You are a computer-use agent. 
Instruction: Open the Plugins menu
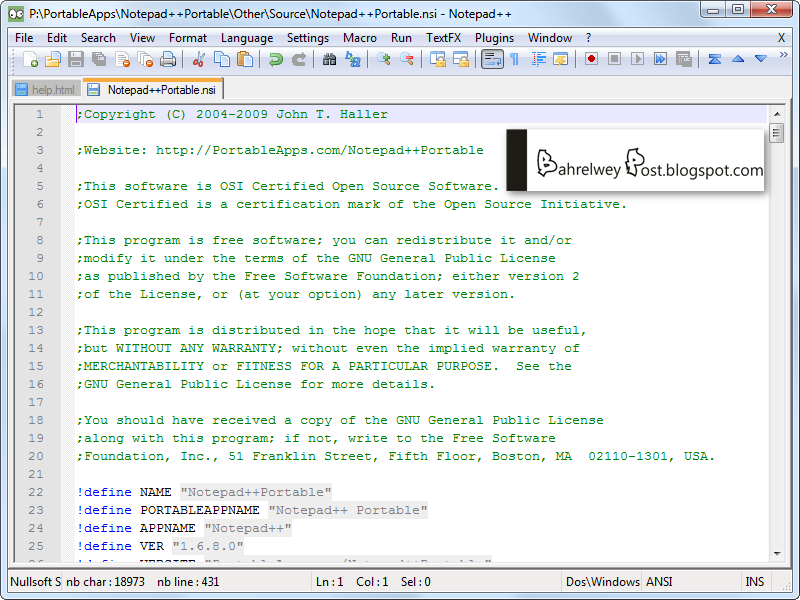tap(494, 38)
